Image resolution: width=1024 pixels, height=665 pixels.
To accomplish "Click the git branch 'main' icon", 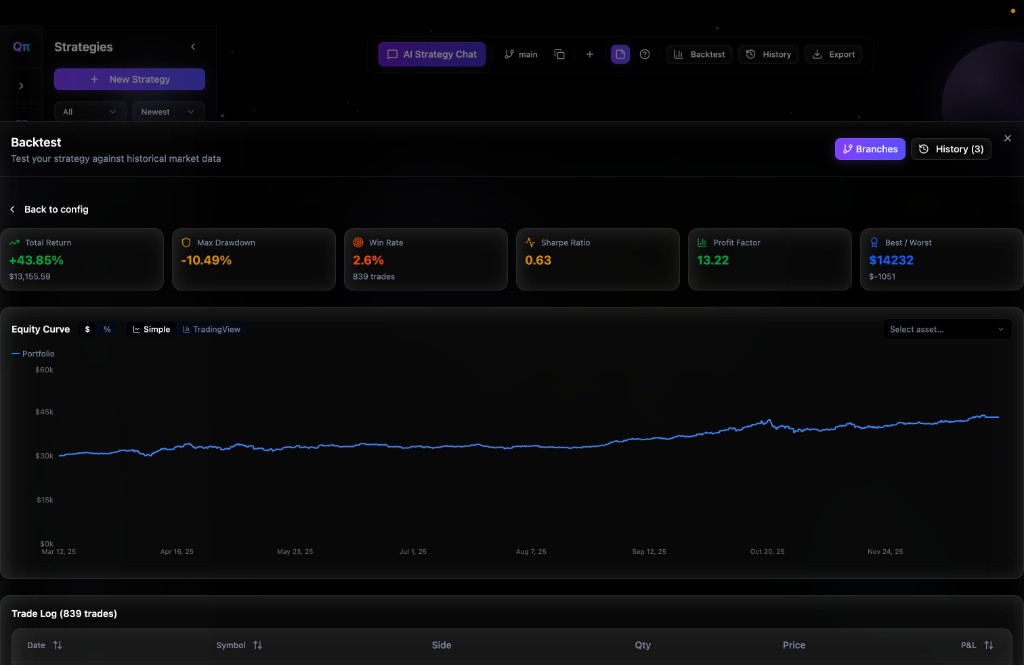I will pos(509,54).
